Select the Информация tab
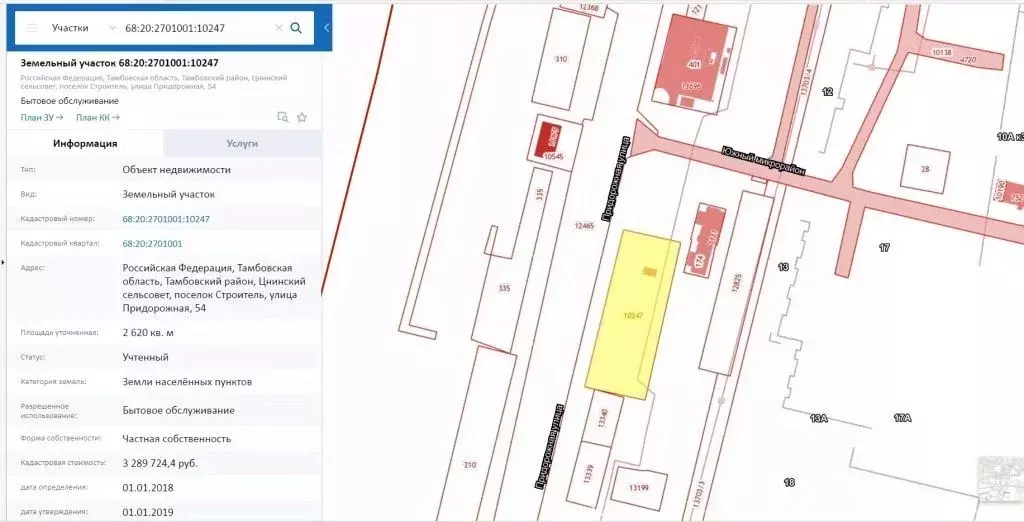 coord(85,143)
